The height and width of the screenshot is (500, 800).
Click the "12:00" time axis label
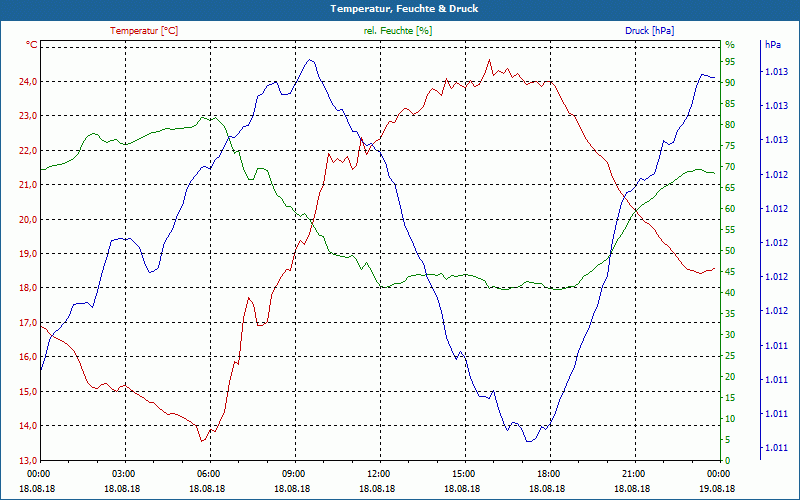coord(377,473)
